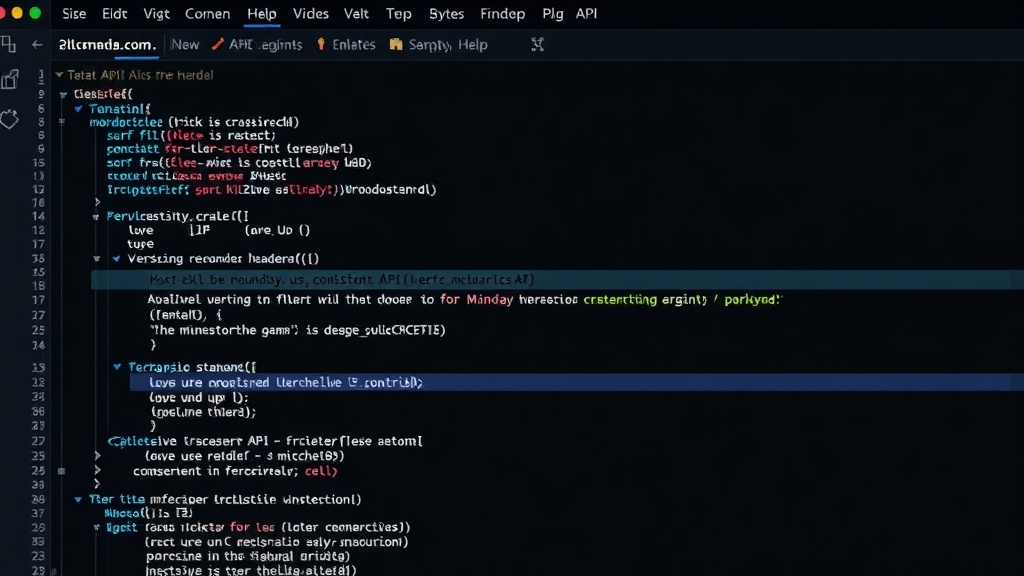Click the red 'for Minday' text
Image resolution: width=1024 pixels, height=576 pixels.
pos(476,300)
